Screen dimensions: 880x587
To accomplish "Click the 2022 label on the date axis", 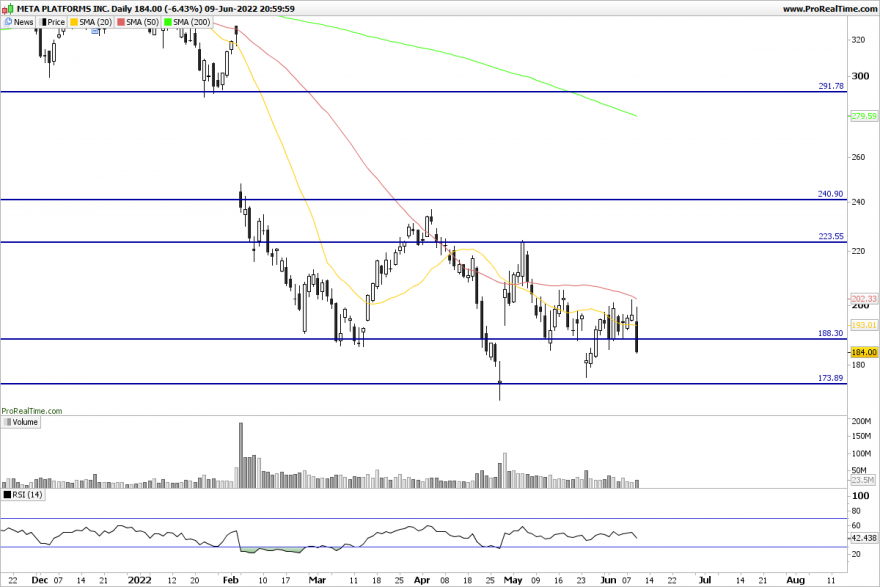I will pyautogui.click(x=139, y=580).
